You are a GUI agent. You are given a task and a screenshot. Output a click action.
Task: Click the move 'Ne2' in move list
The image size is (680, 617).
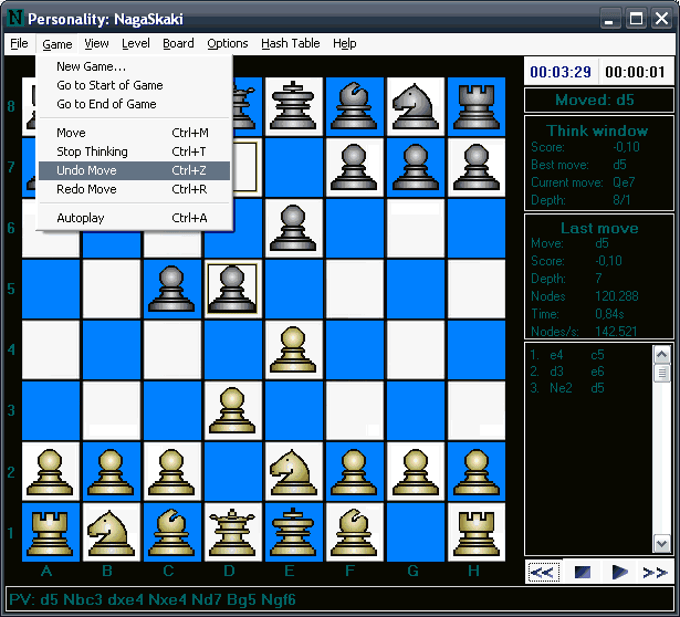click(561, 388)
